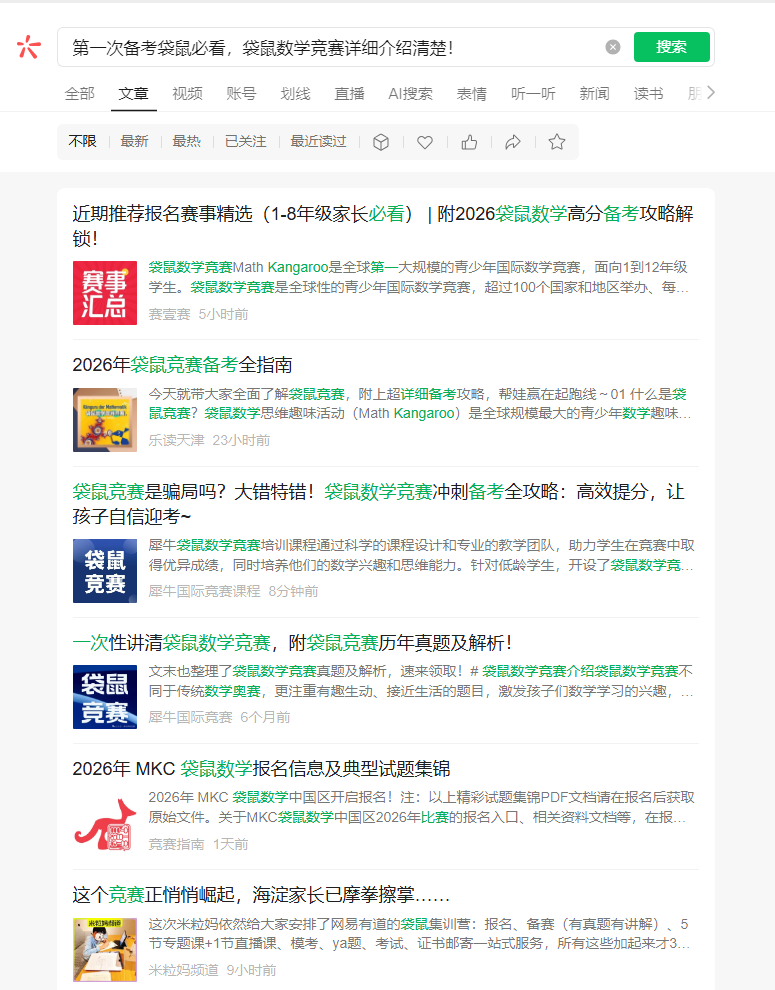The height and width of the screenshot is (990, 775).
Task: Click the share arrow filter icon
Action: [513, 142]
